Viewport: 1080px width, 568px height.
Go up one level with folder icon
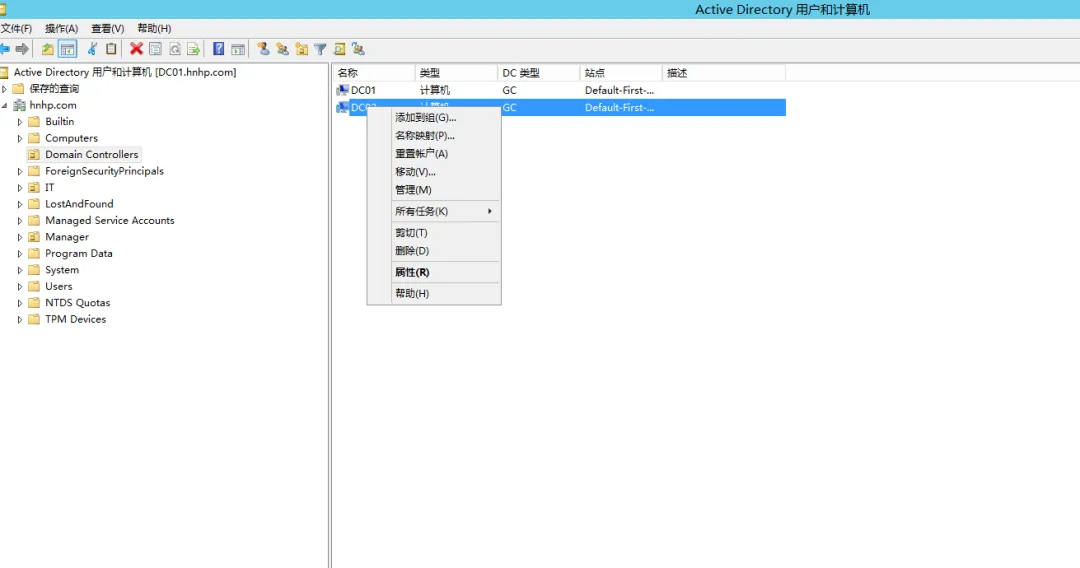coord(48,49)
